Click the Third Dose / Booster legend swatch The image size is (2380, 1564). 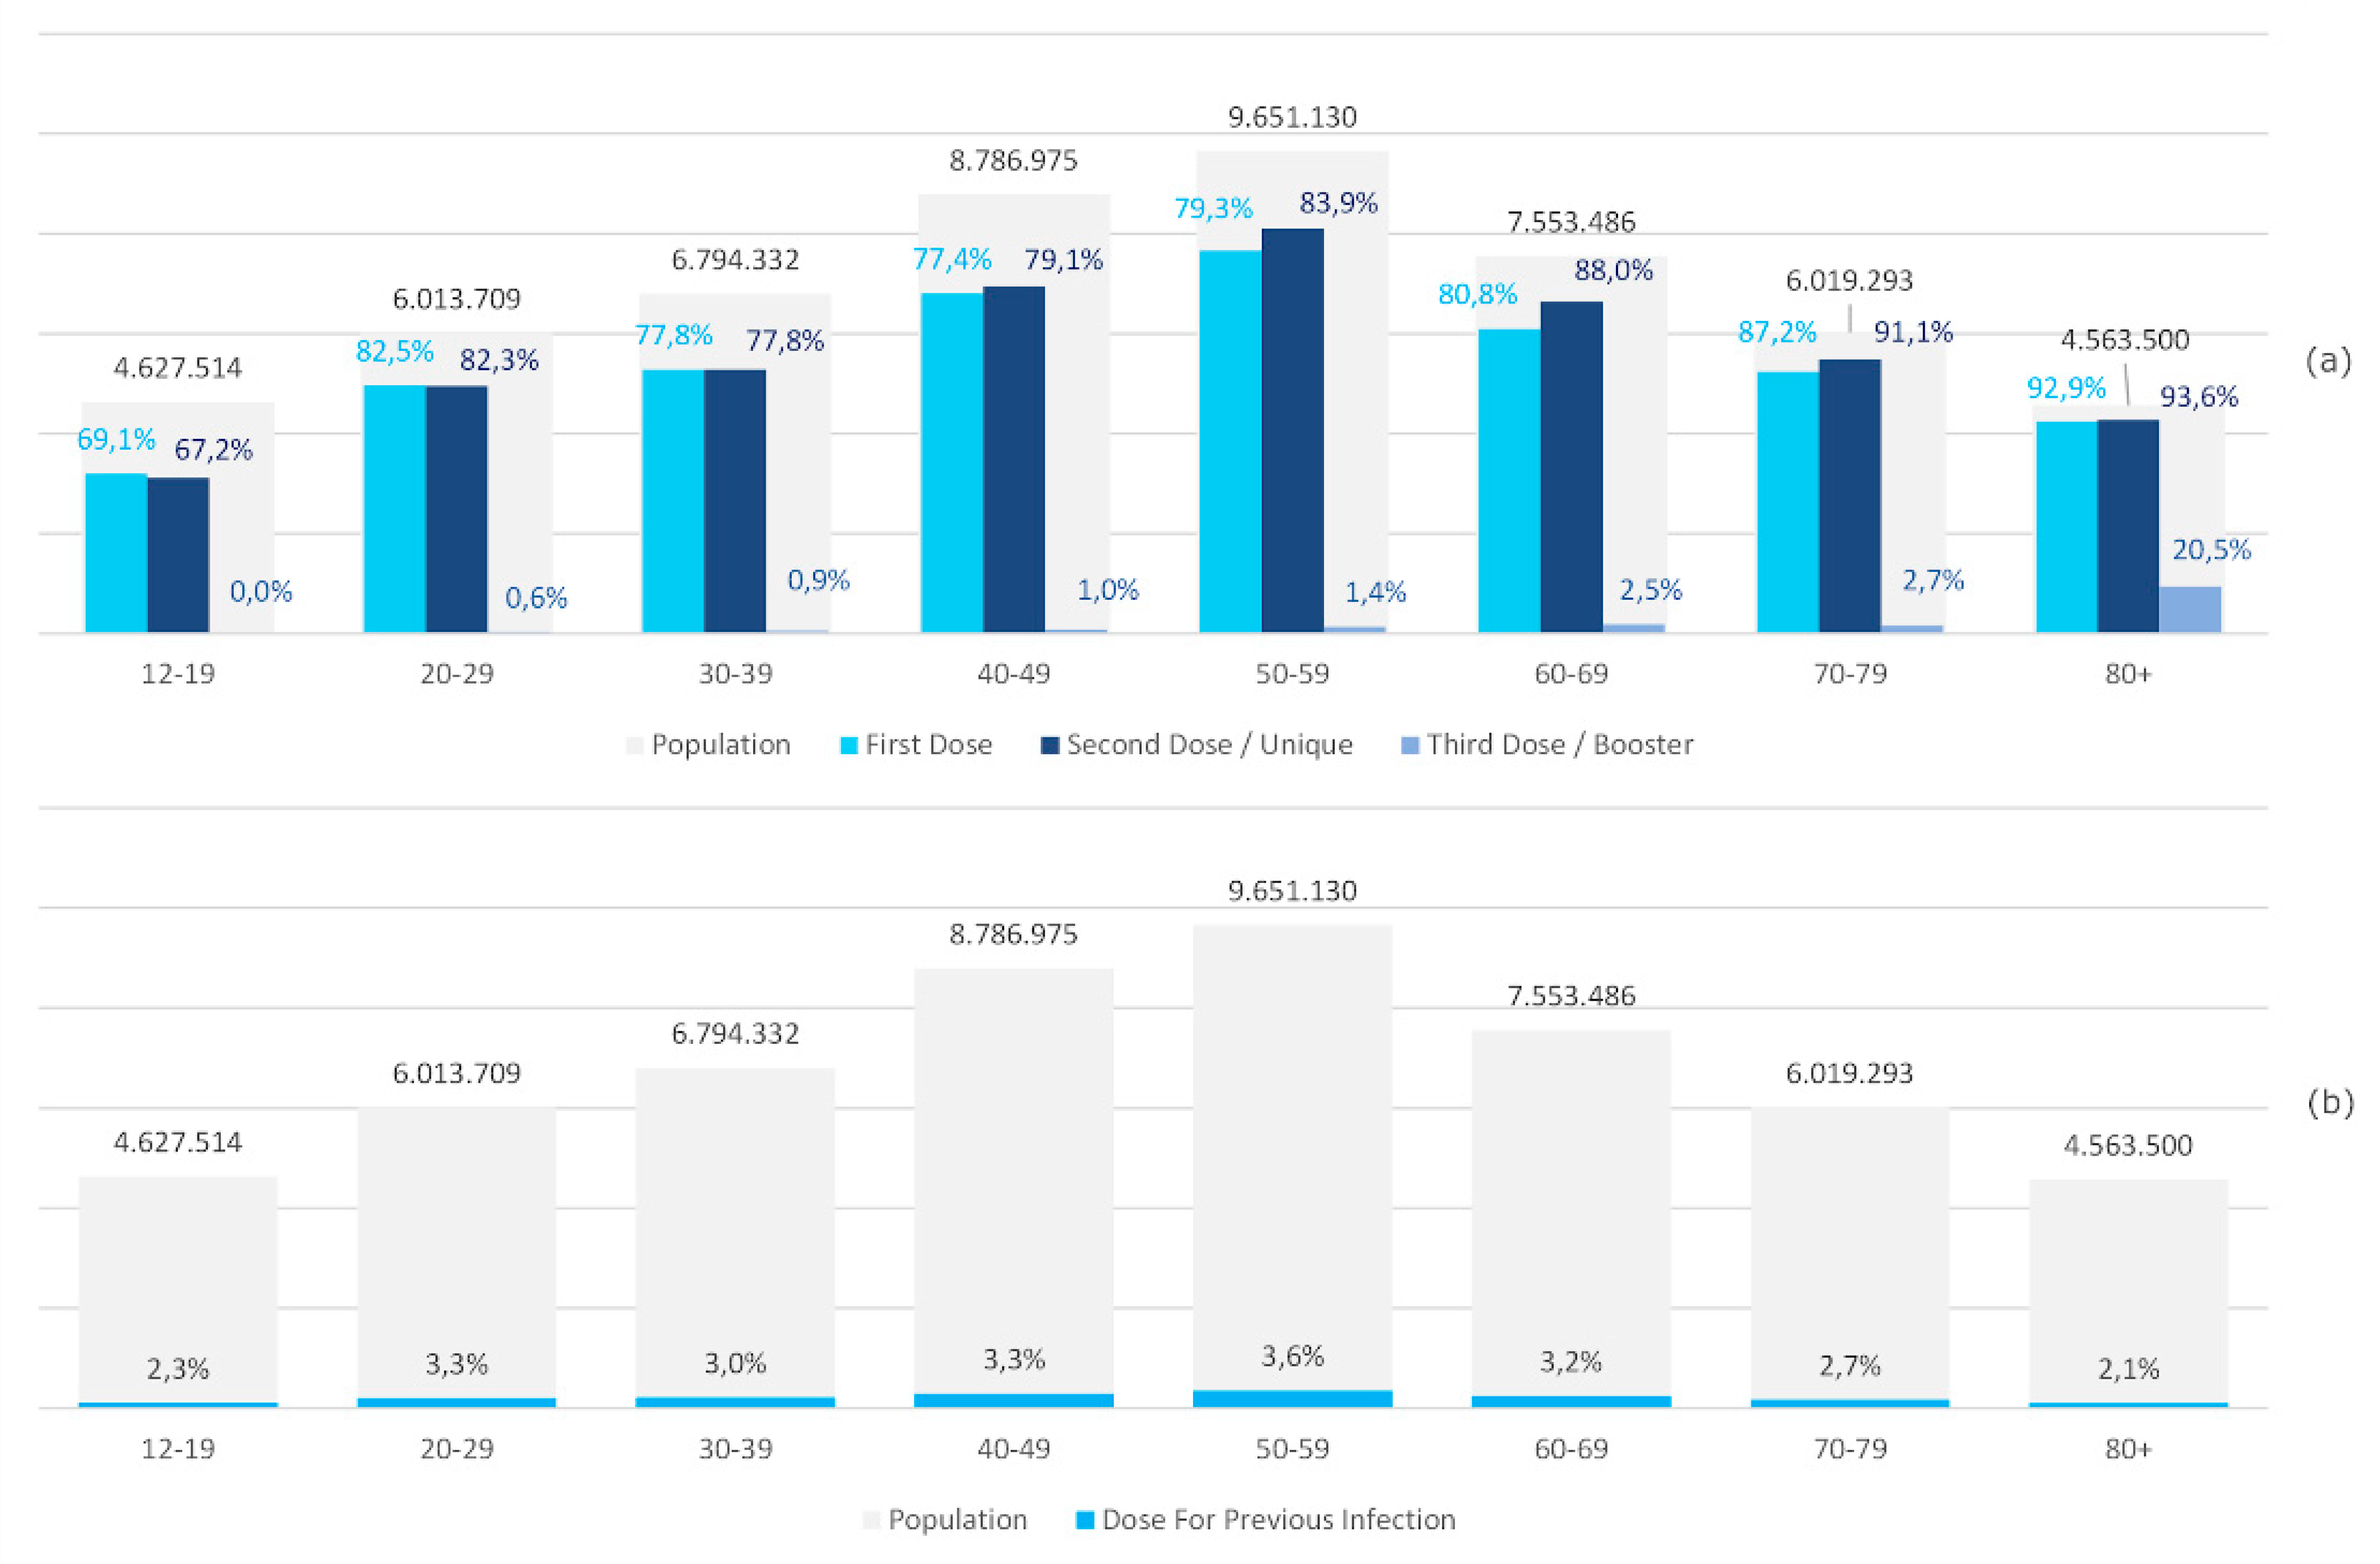pyautogui.click(x=1410, y=745)
